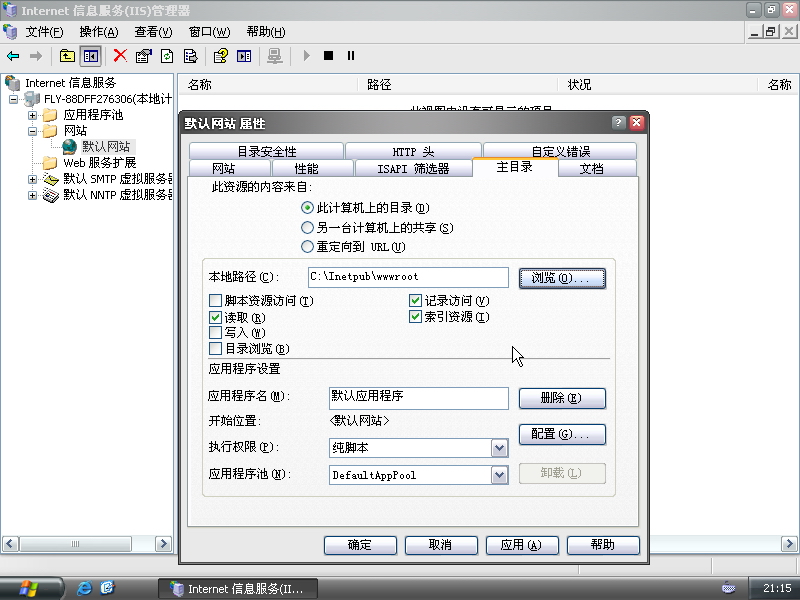
Task: Click the Default Web Site globe icon
Action: pos(69,147)
